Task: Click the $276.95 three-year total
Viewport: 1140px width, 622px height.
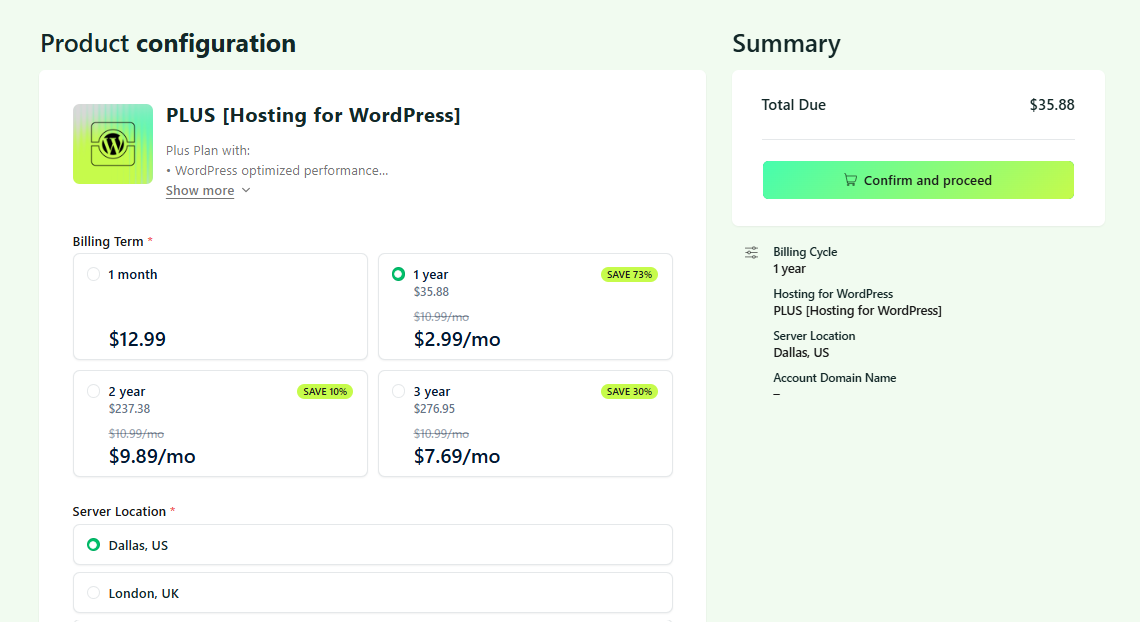Action: tap(434, 408)
